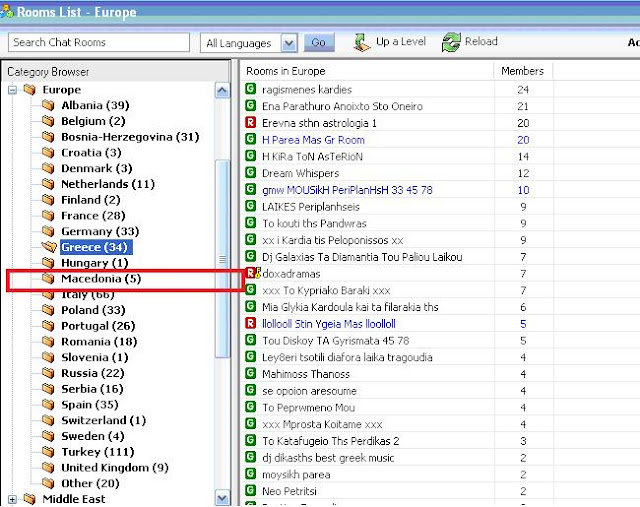Select the Switzerland (1) category
The image size is (640, 507).
[x=104, y=420]
